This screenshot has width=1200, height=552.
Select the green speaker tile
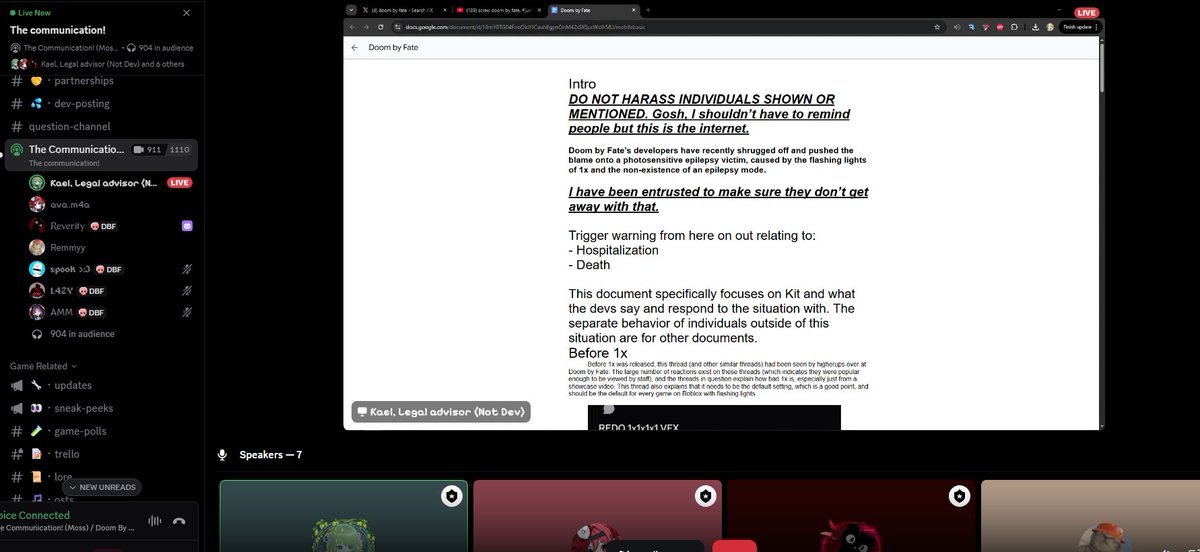pyautogui.click(x=344, y=516)
